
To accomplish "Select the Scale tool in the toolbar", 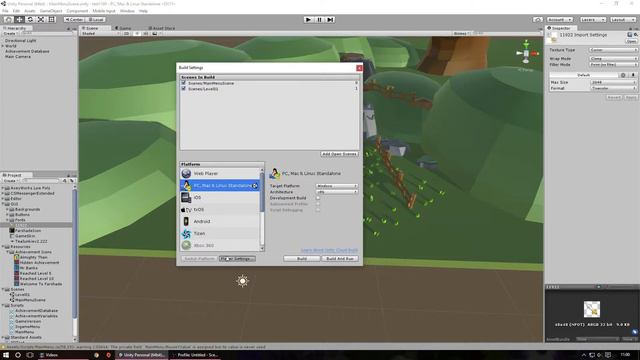I will pyautogui.click(x=41, y=19).
